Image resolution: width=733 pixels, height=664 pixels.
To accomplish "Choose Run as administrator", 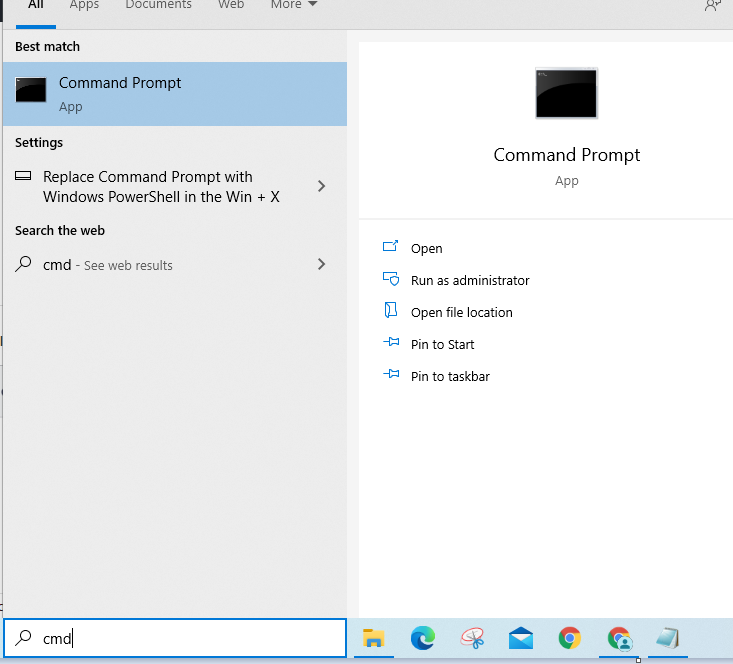I will [x=470, y=280].
